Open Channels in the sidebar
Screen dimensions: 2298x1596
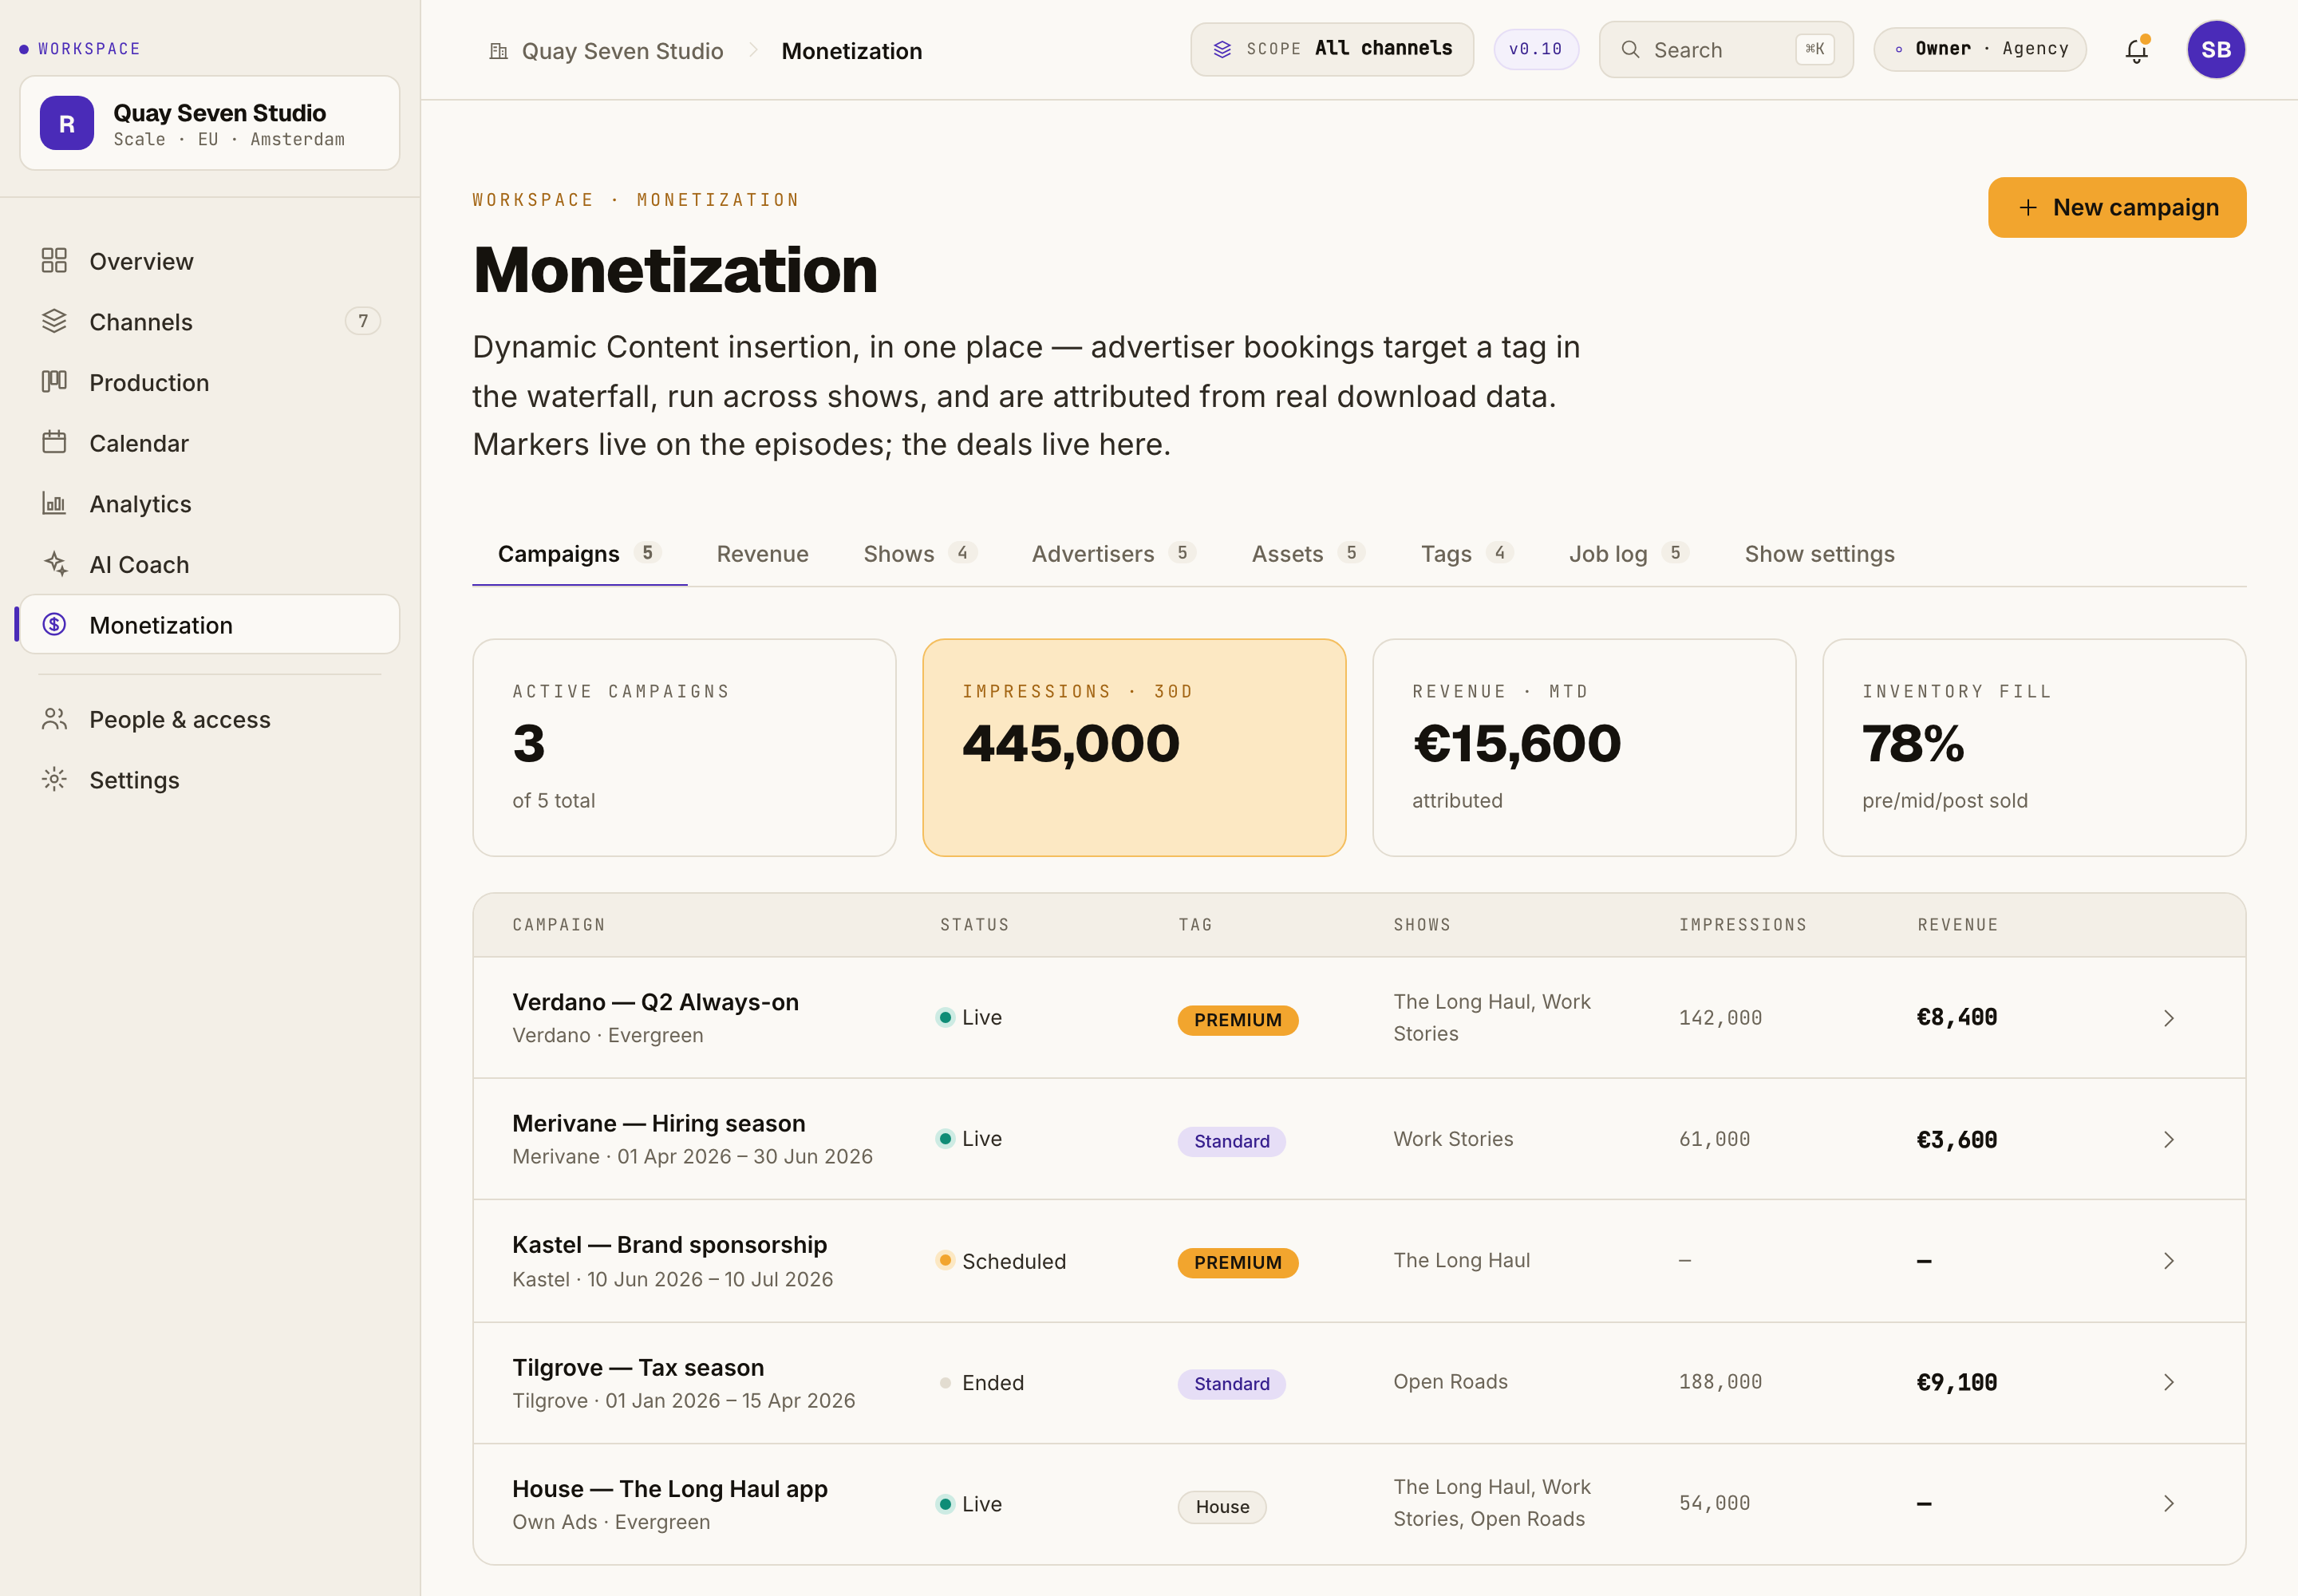(x=210, y=321)
